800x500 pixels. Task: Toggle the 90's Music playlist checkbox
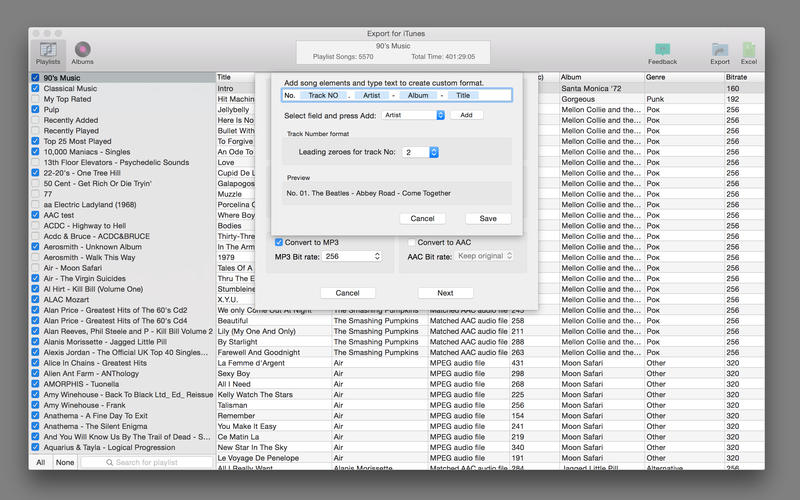tap(35, 78)
